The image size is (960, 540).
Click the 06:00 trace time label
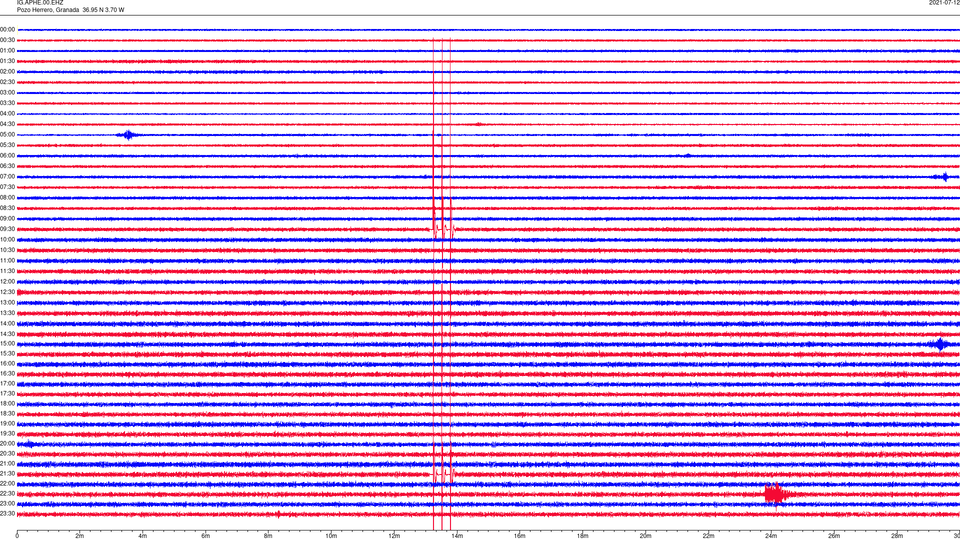(7, 156)
